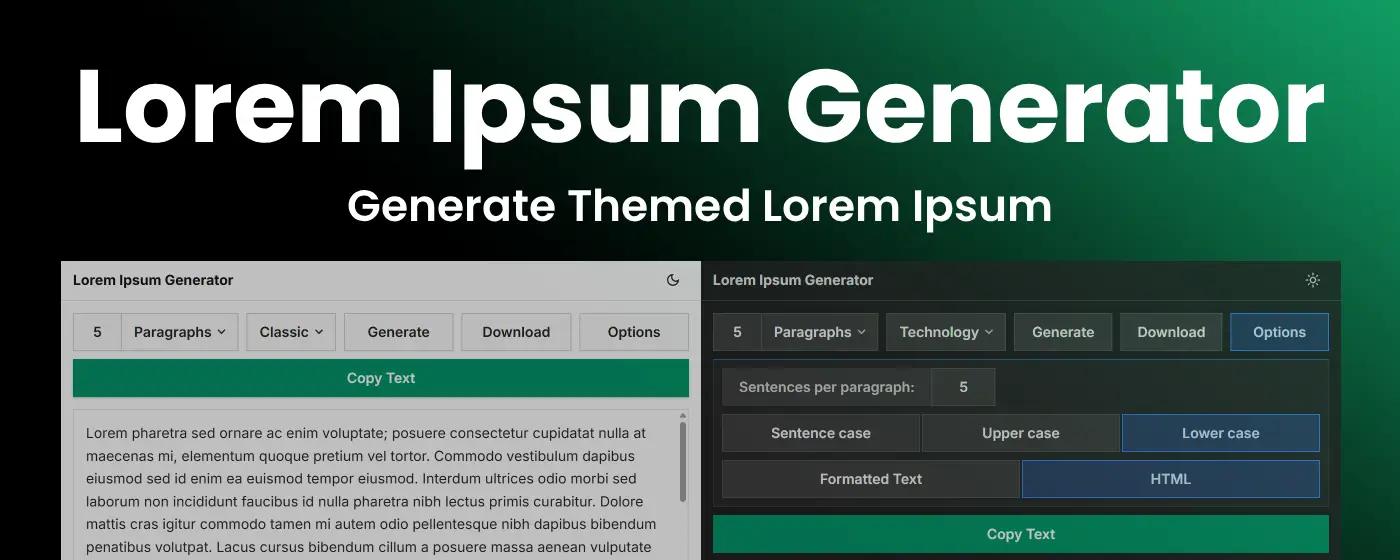The image size is (1400, 560).
Task: Click Download in light panel
Action: coord(516,332)
